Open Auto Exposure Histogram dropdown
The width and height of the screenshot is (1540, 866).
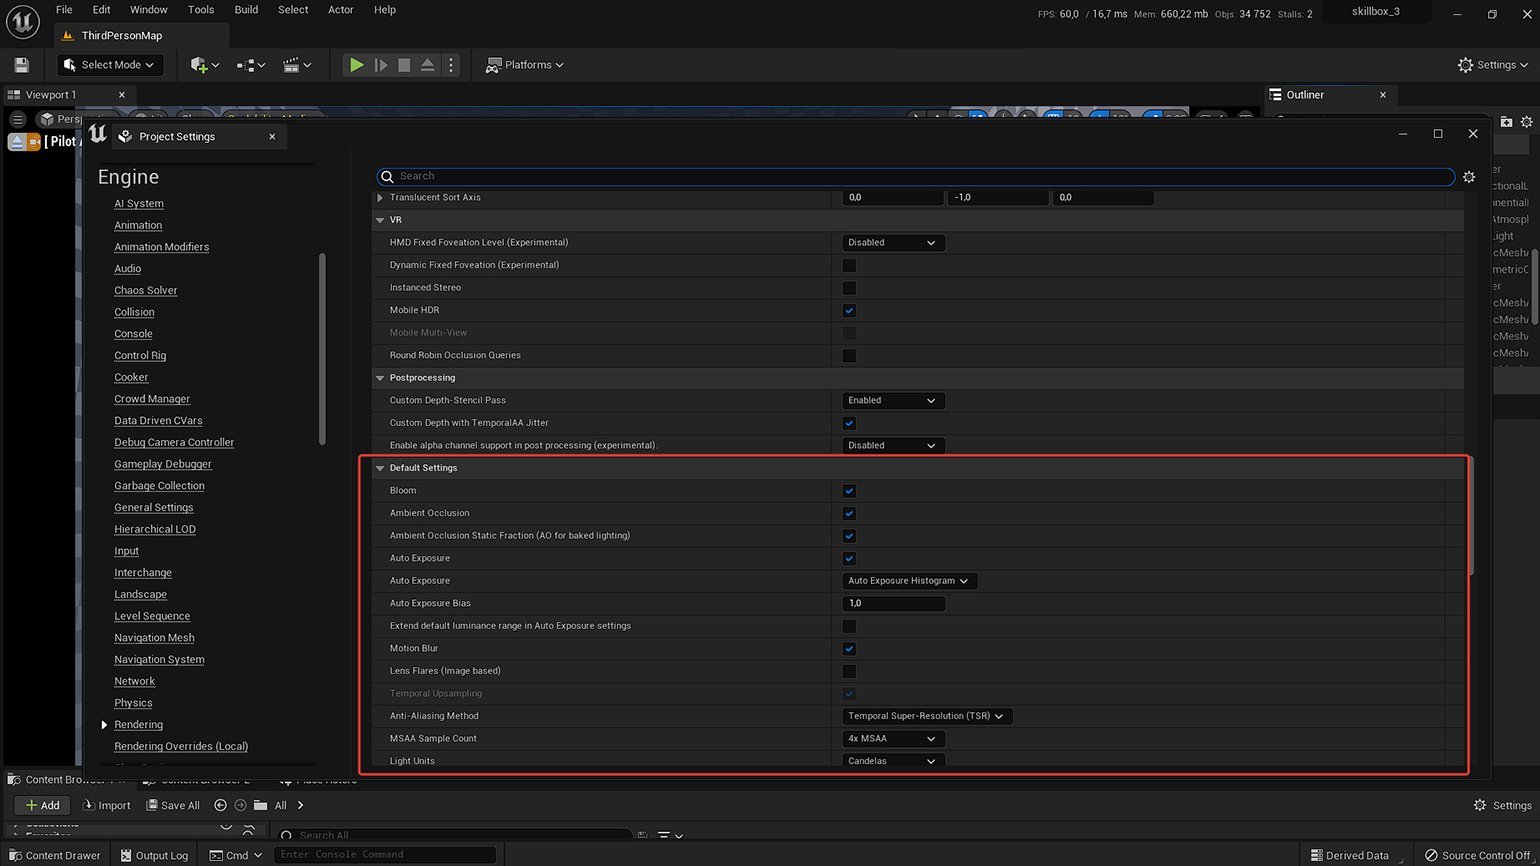pyautogui.click(x=909, y=581)
